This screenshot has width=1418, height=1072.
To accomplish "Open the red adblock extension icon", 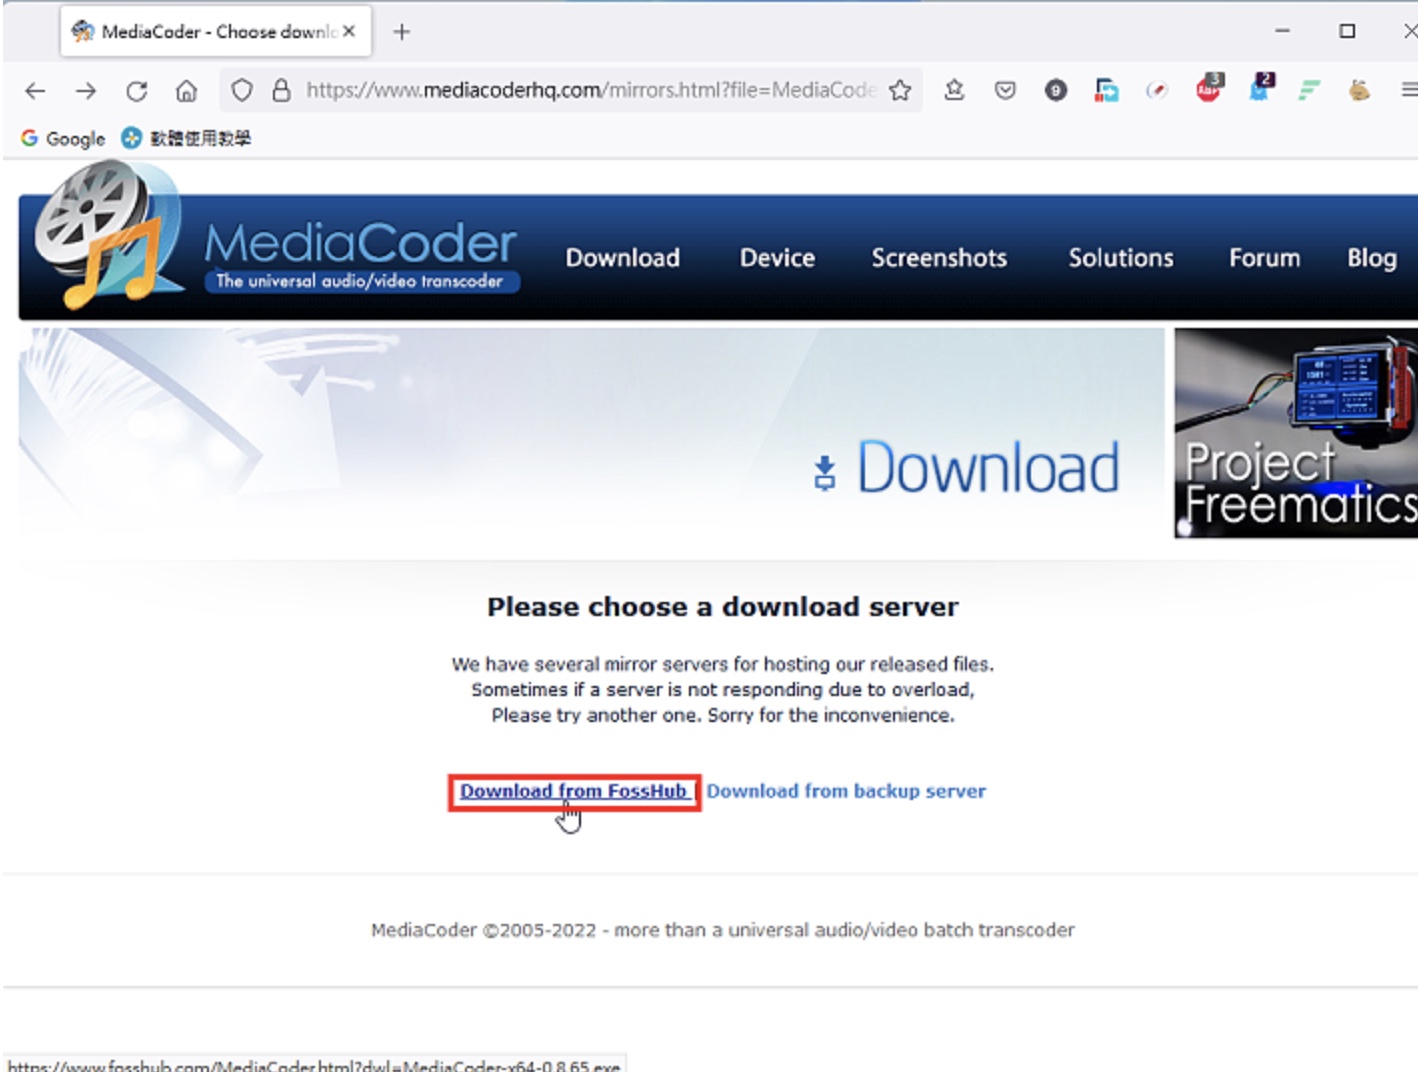I will tap(1209, 88).
